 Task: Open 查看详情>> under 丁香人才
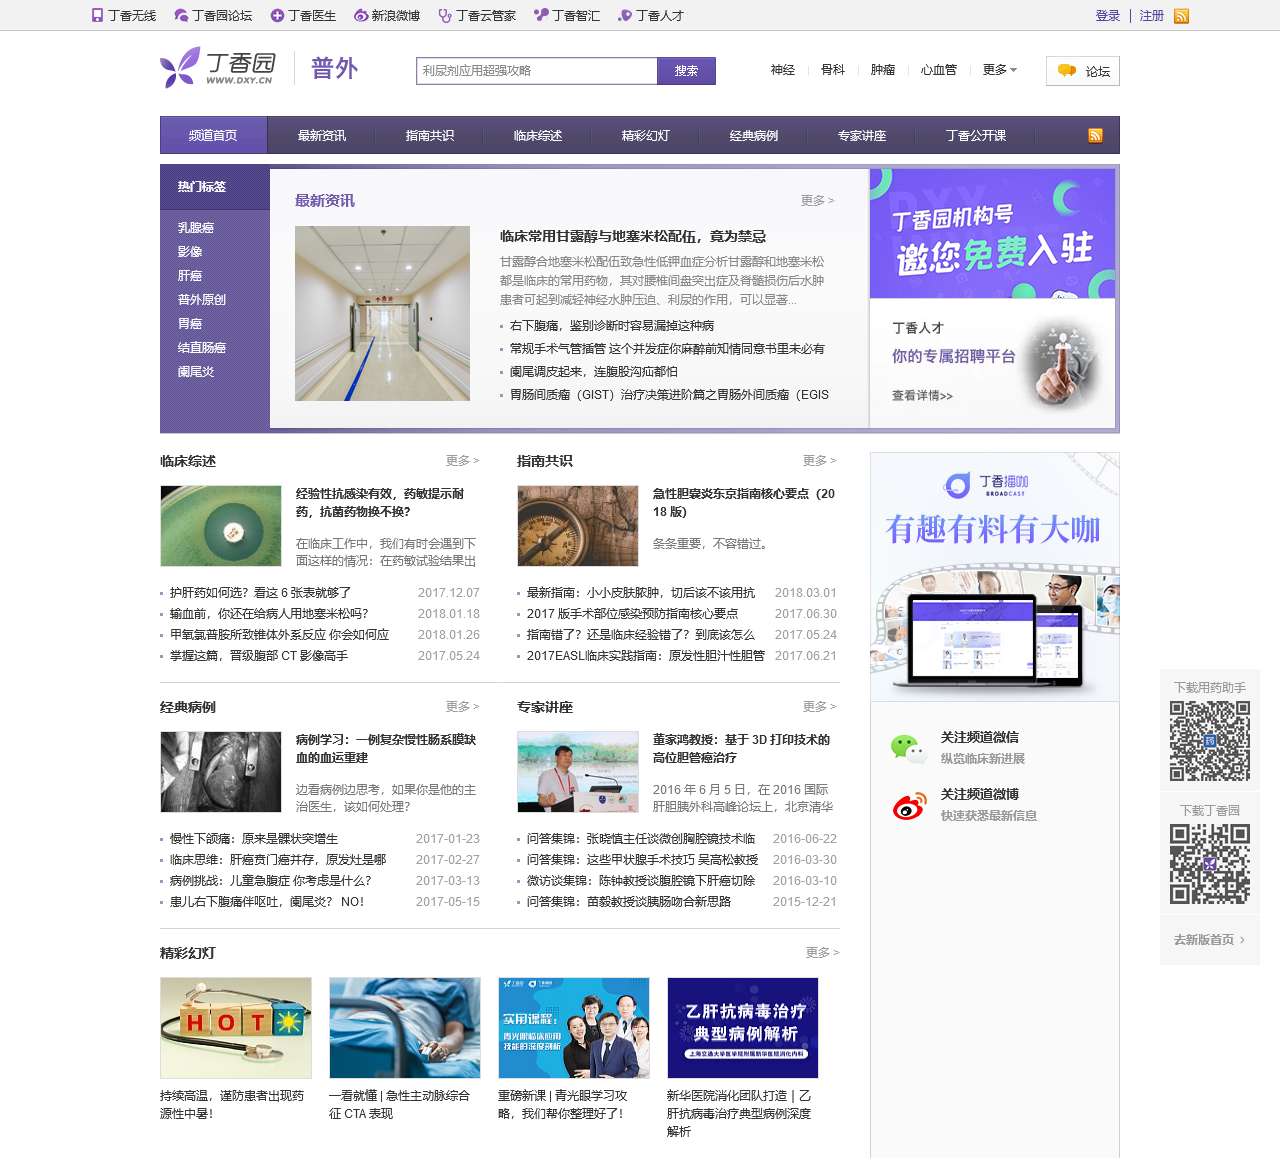pyautogui.click(x=922, y=396)
